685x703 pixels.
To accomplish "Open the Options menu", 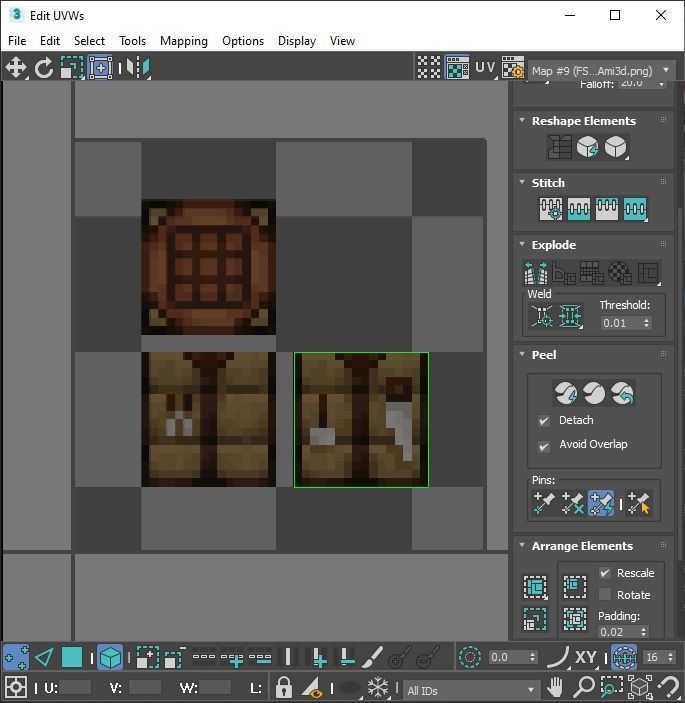I will (243, 41).
